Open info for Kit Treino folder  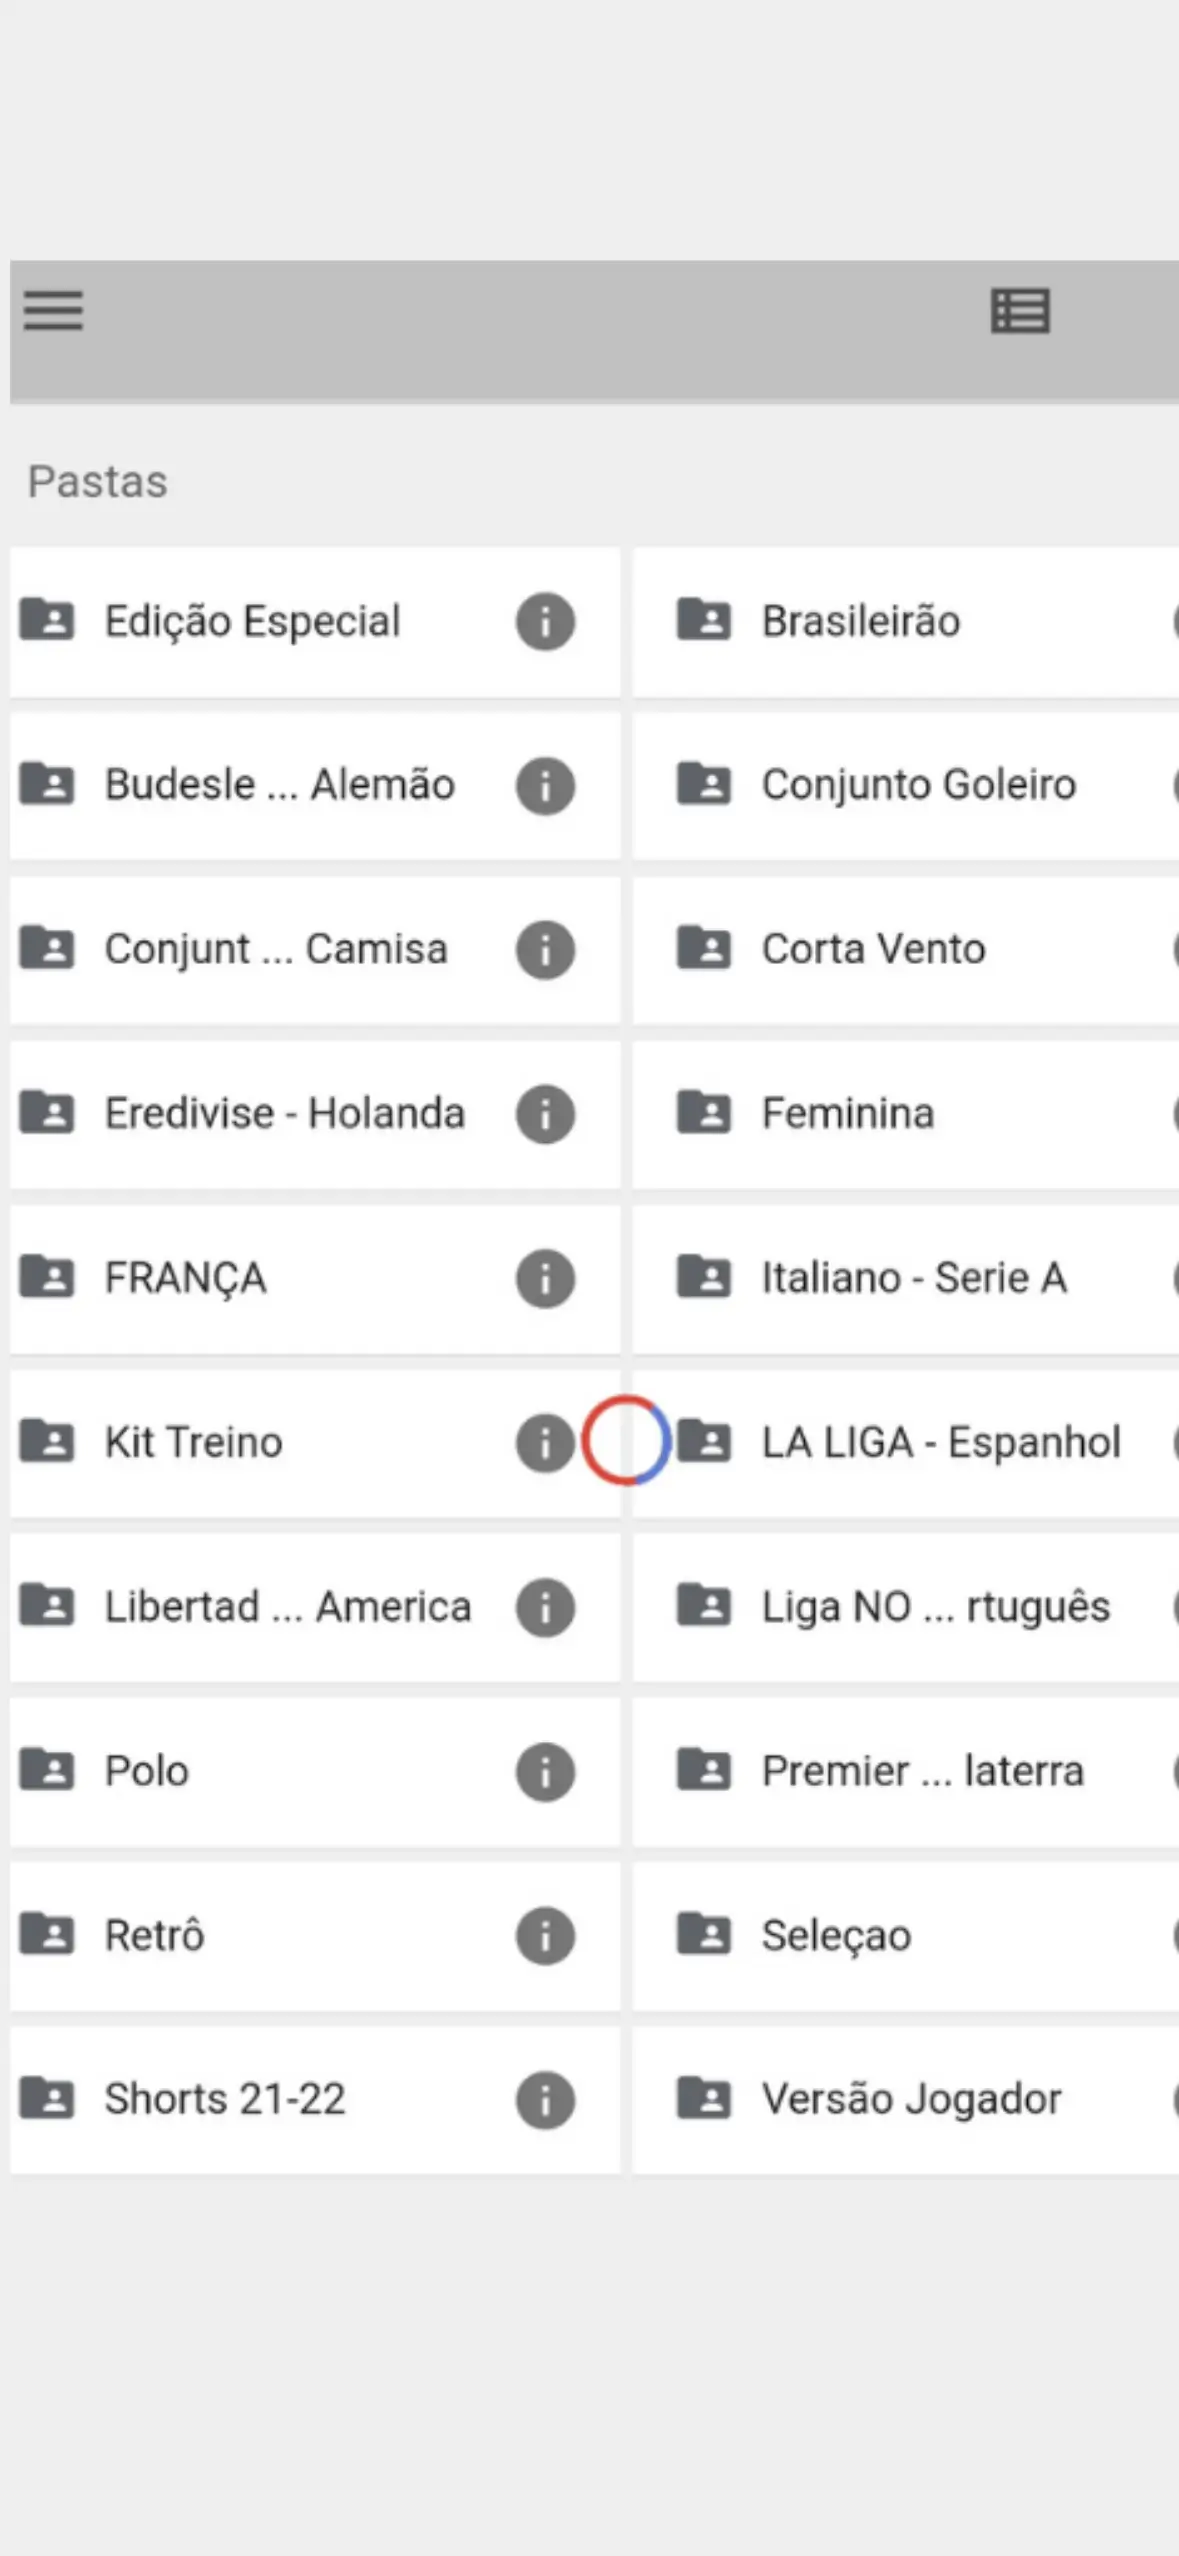(x=543, y=1442)
